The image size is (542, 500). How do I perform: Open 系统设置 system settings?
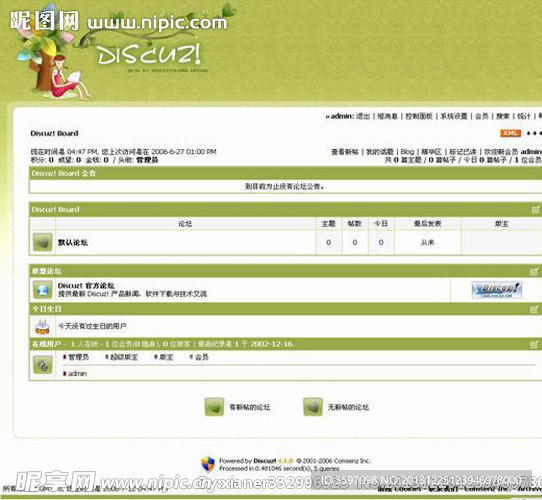coord(454,116)
